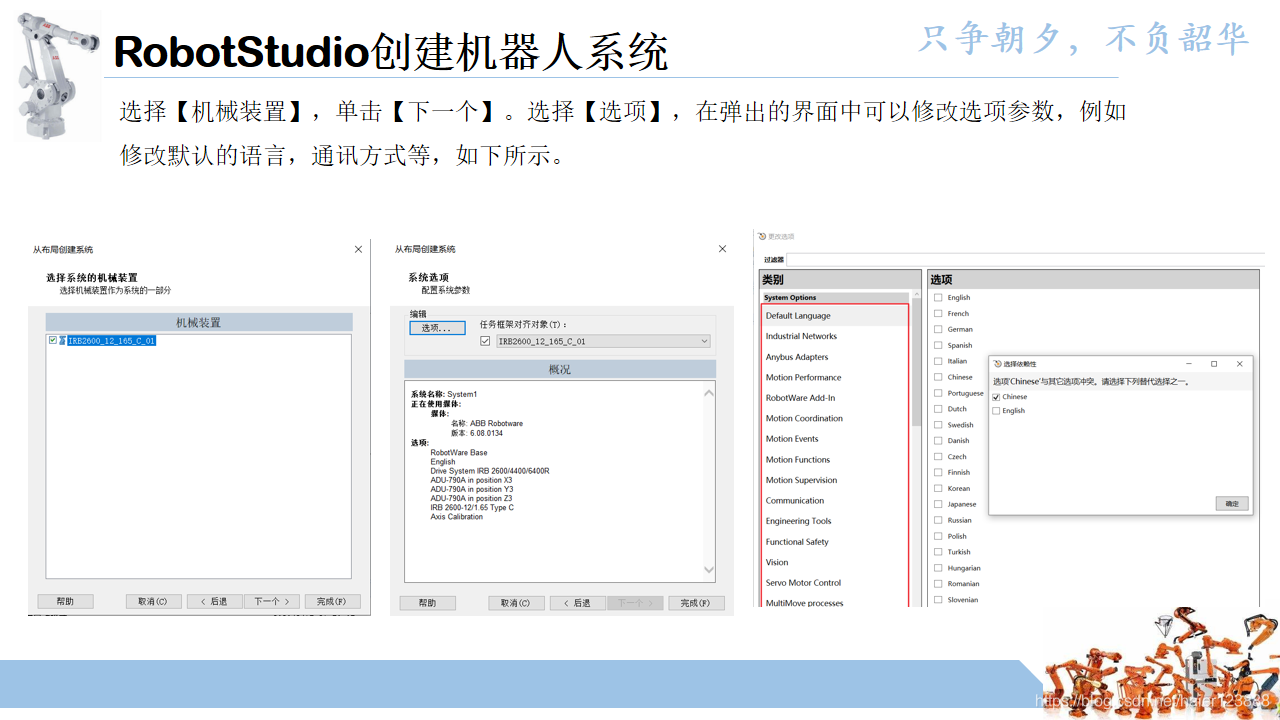Select Servo Motor Control category

(835, 583)
